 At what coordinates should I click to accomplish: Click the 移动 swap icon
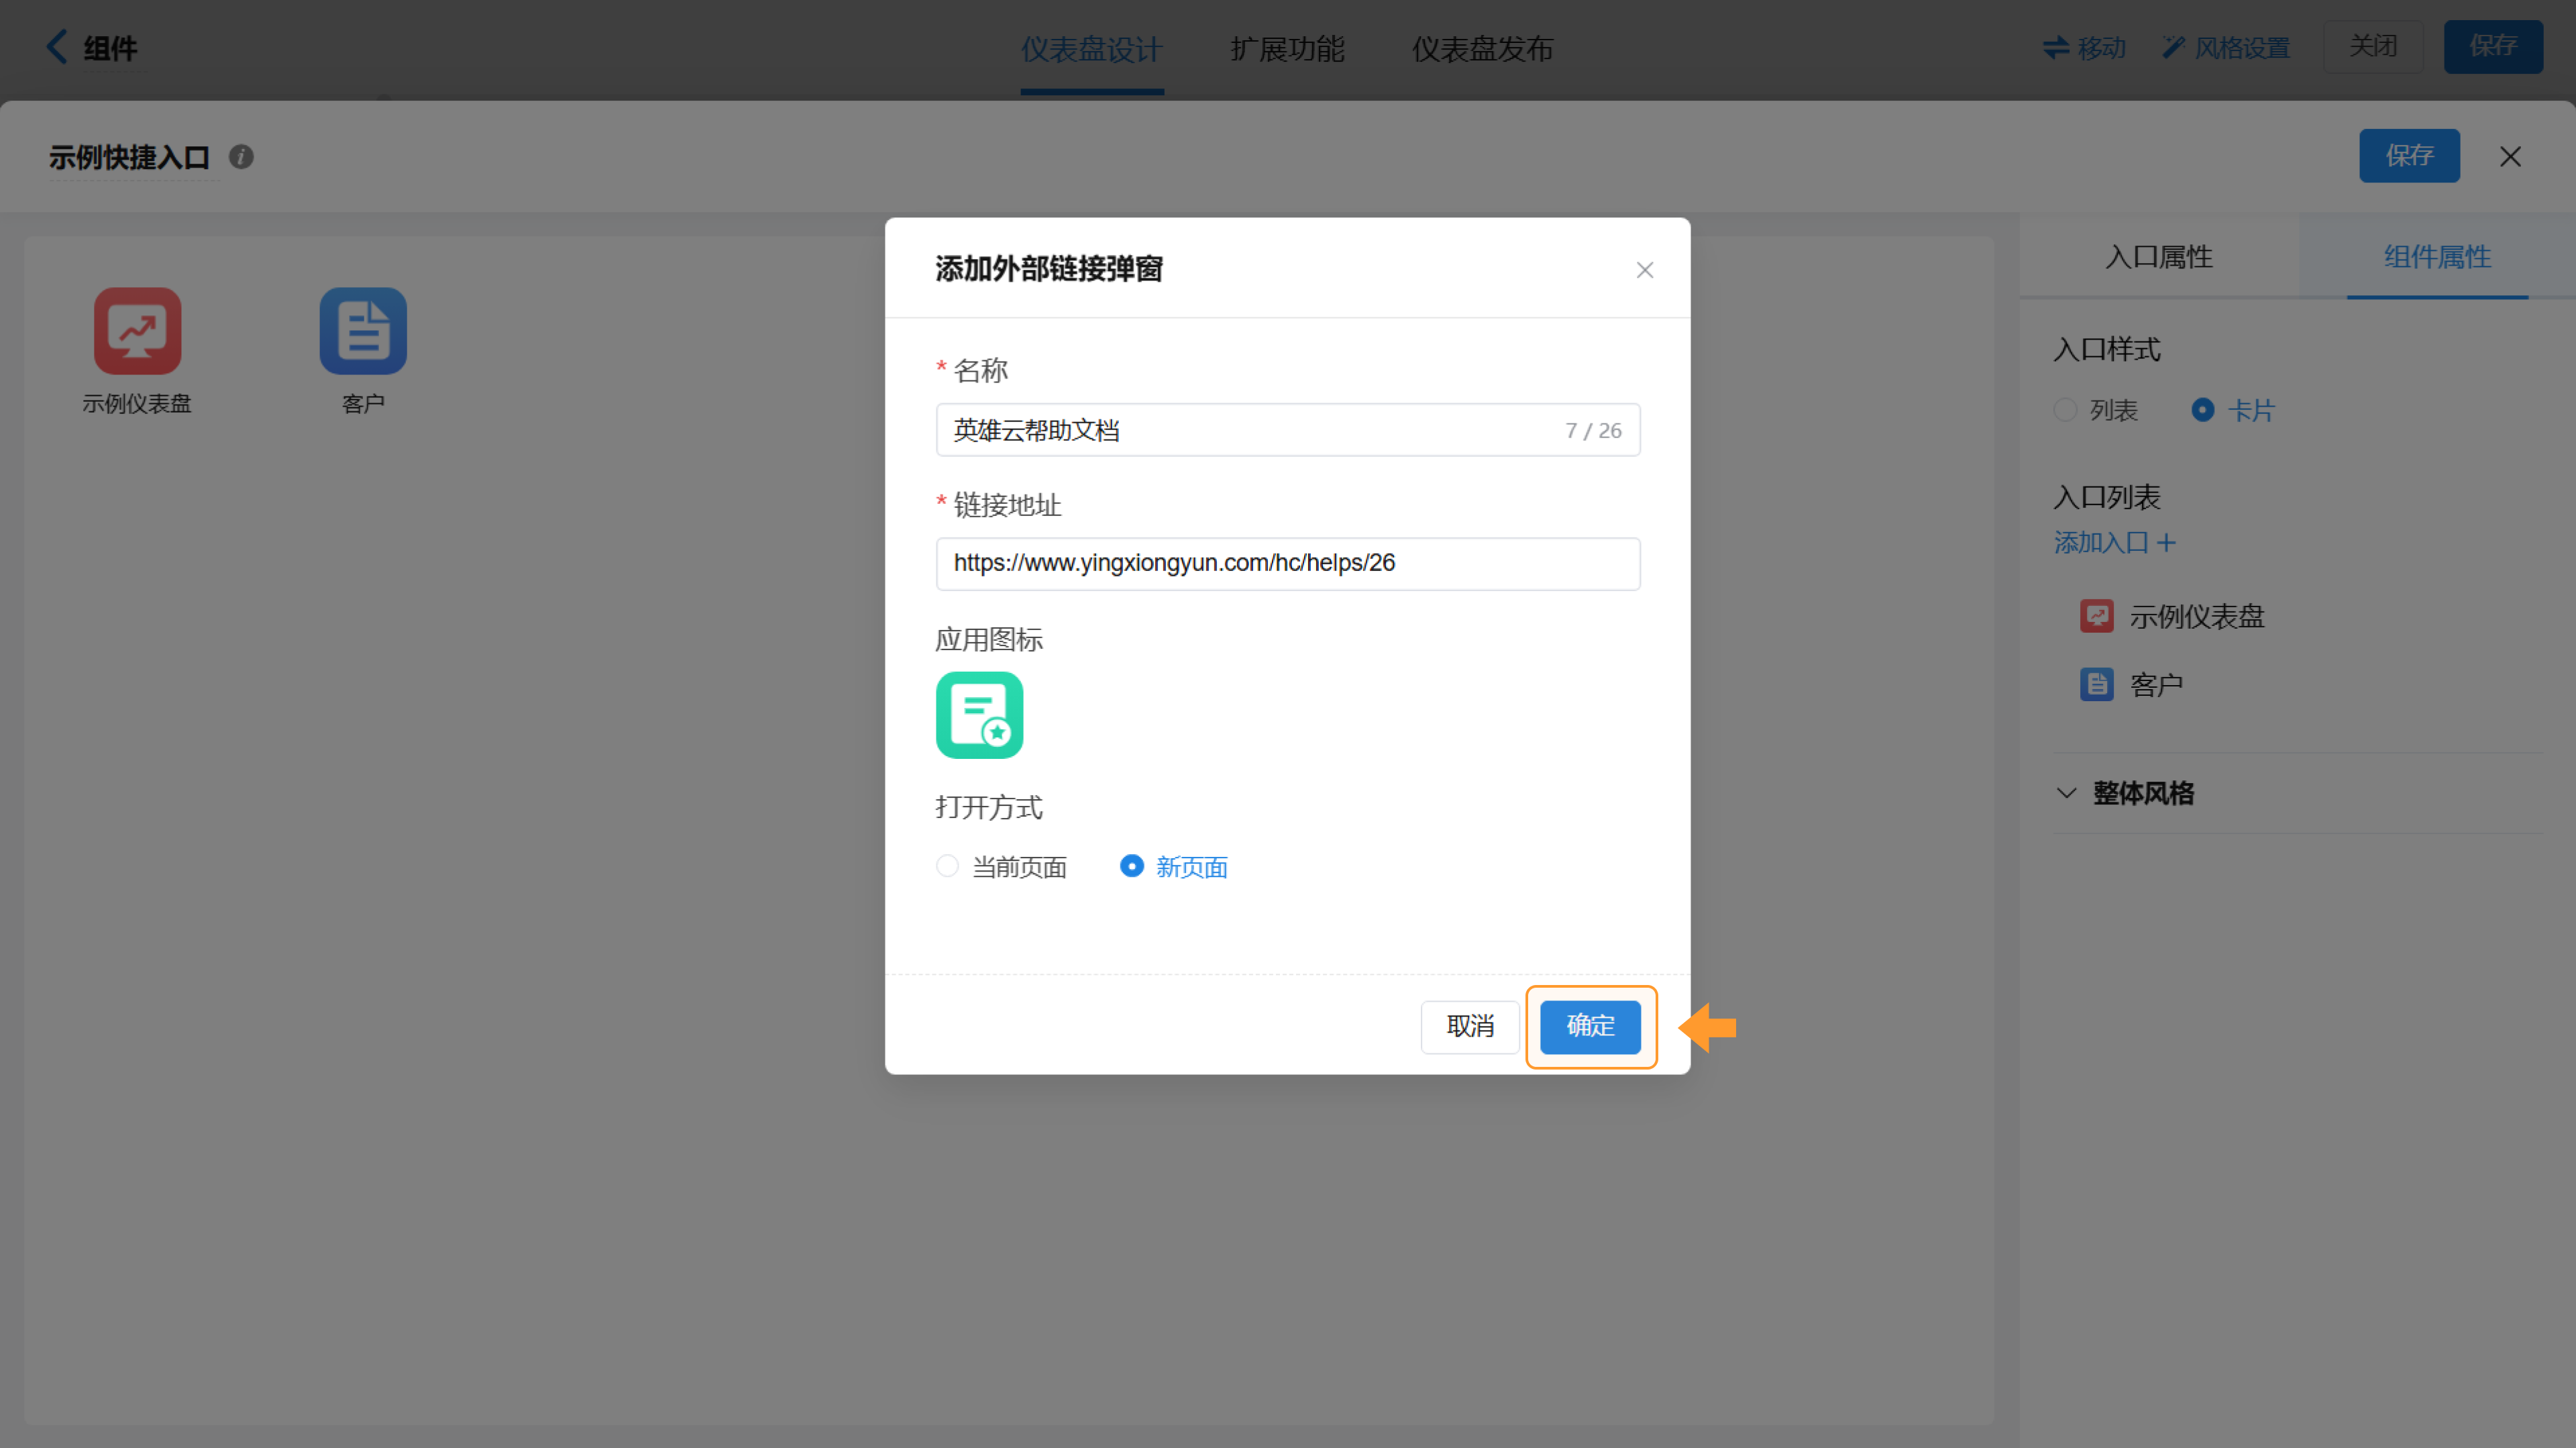(2055, 47)
